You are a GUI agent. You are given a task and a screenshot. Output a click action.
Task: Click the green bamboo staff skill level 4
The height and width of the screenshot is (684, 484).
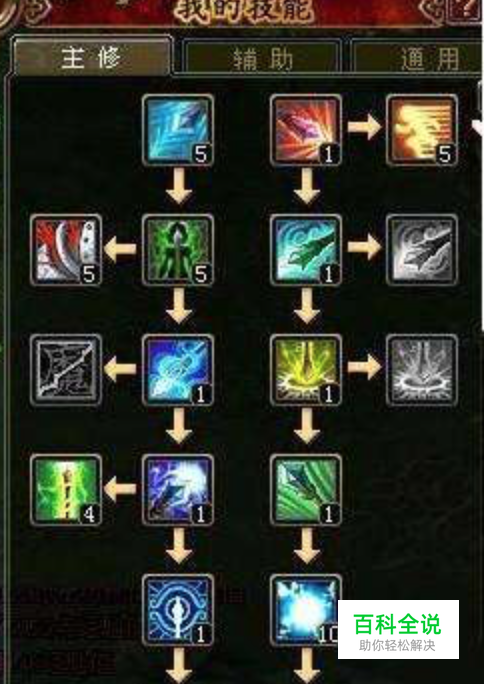[66, 489]
